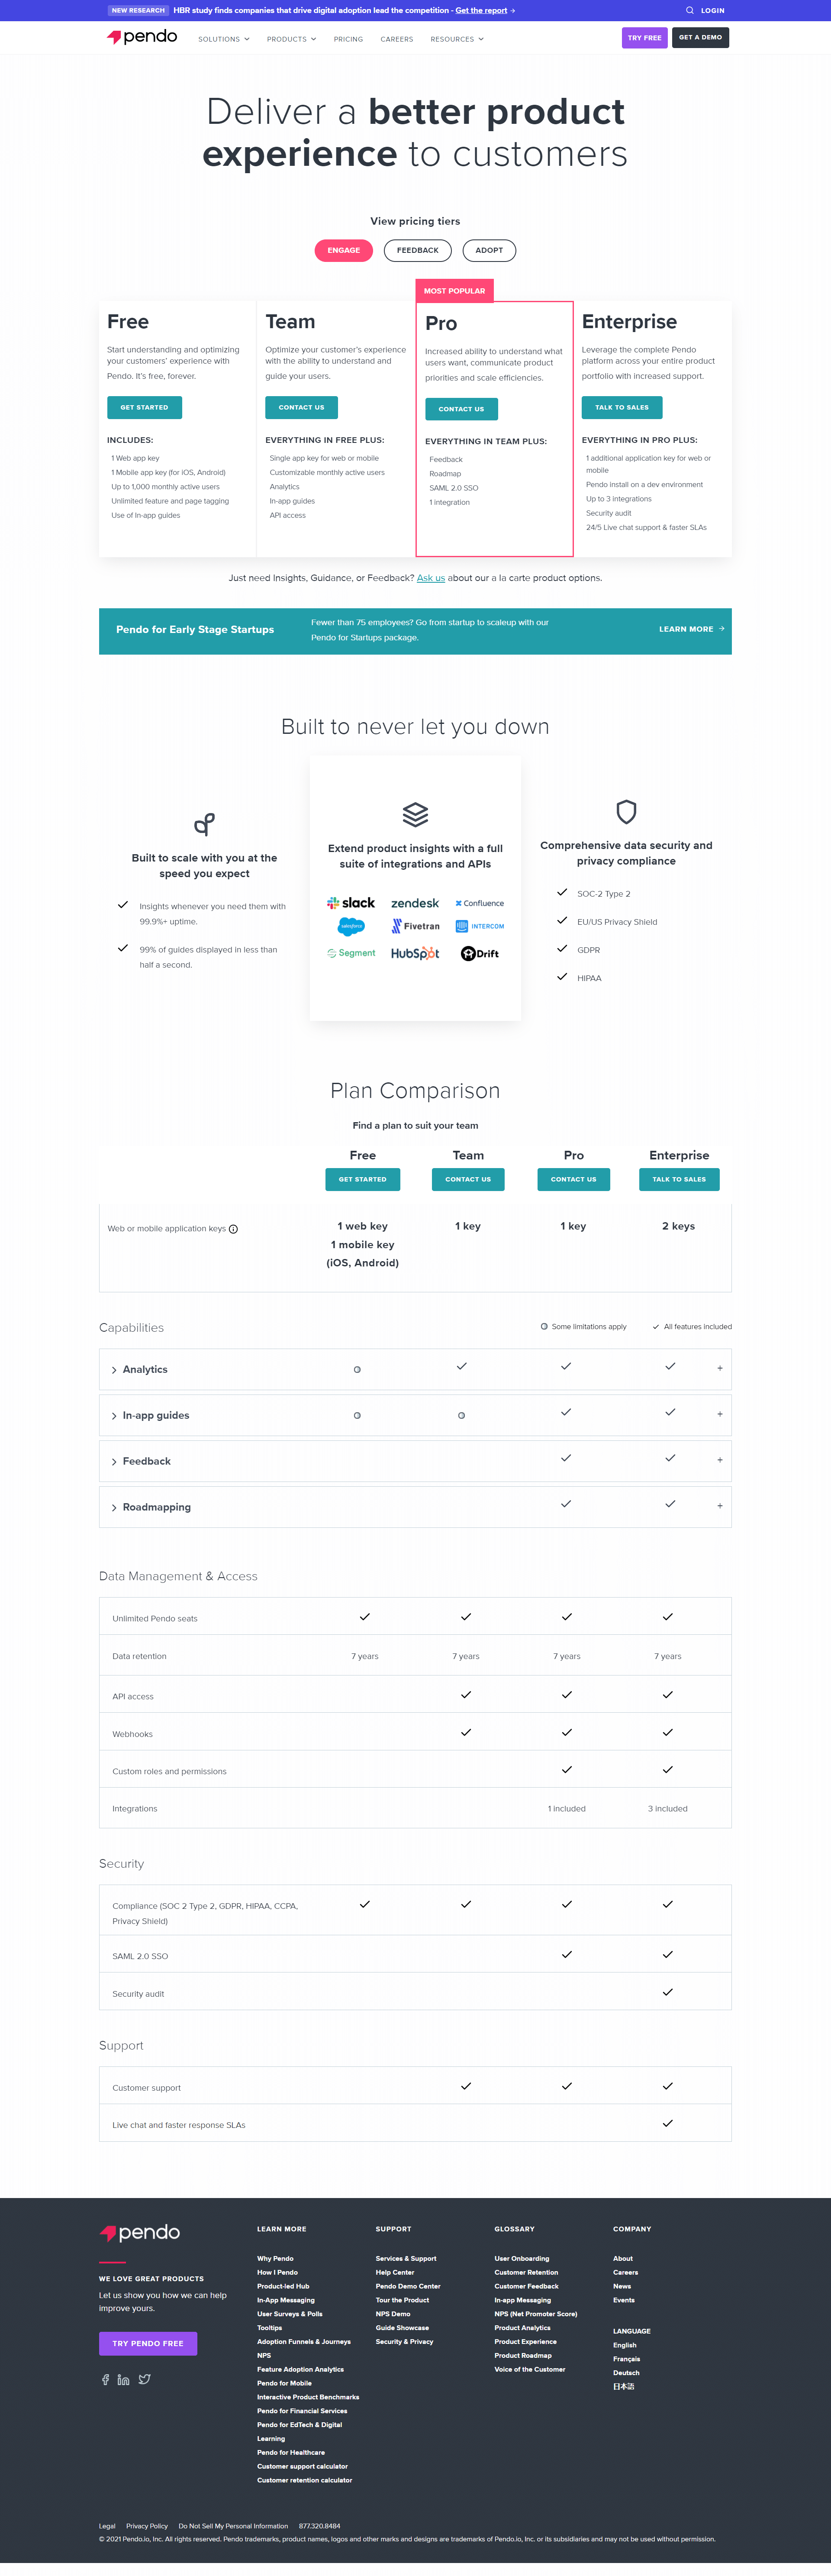Click the Login link
Image resolution: width=831 pixels, height=2576 pixels.
click(x=713, y=10)
